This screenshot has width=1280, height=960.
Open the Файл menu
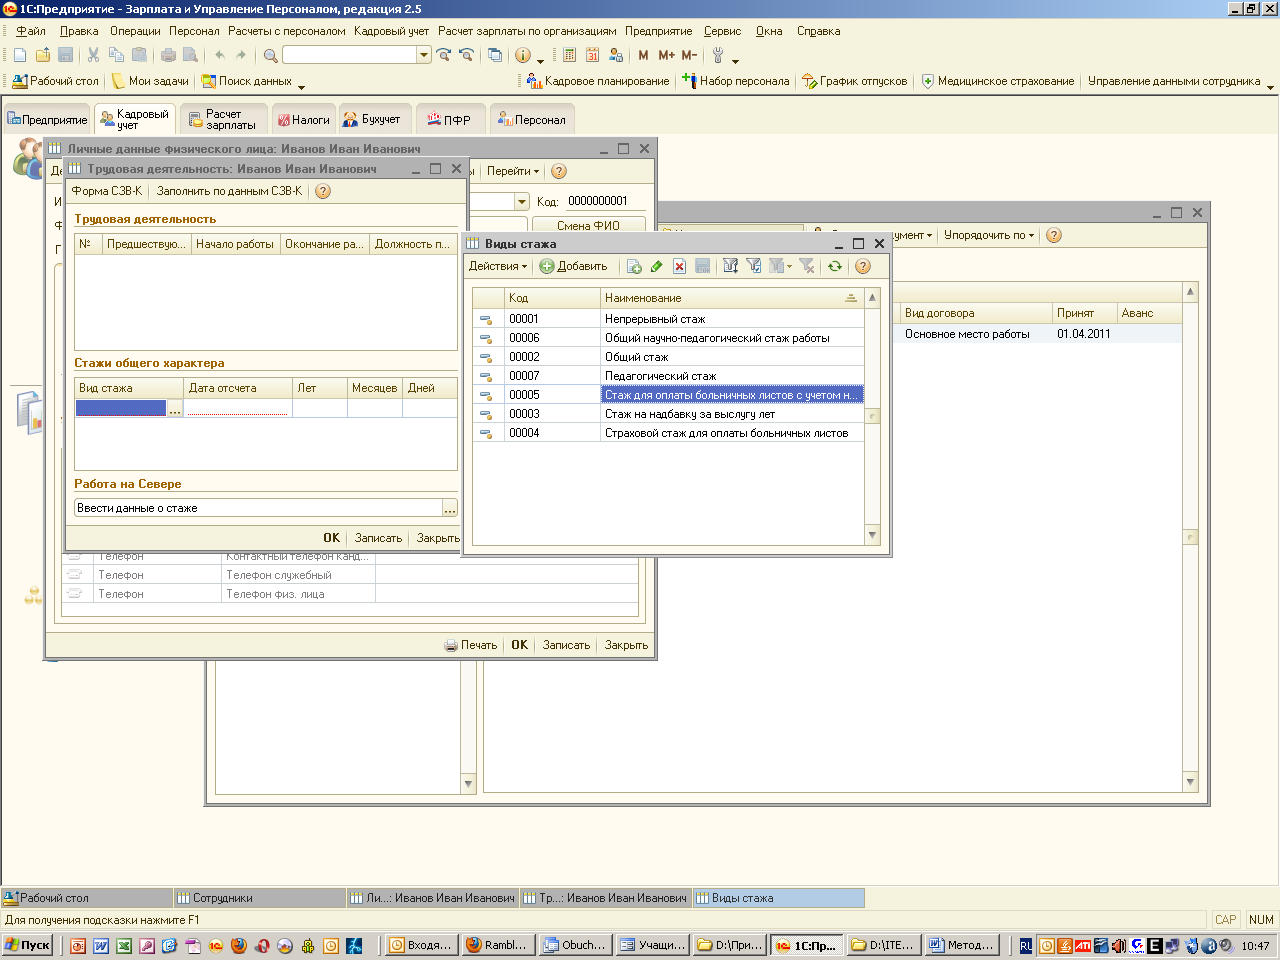[31, 31]
